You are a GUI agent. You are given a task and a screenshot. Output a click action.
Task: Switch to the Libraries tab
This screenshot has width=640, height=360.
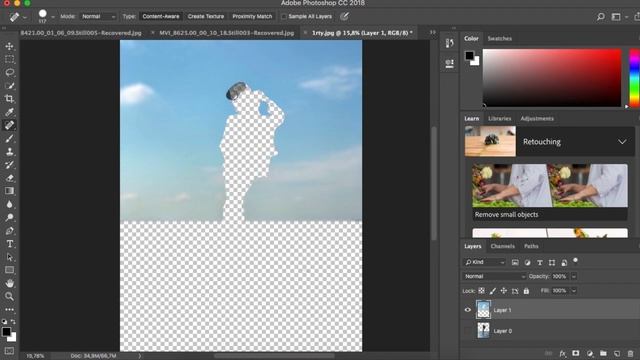(500, 118)
